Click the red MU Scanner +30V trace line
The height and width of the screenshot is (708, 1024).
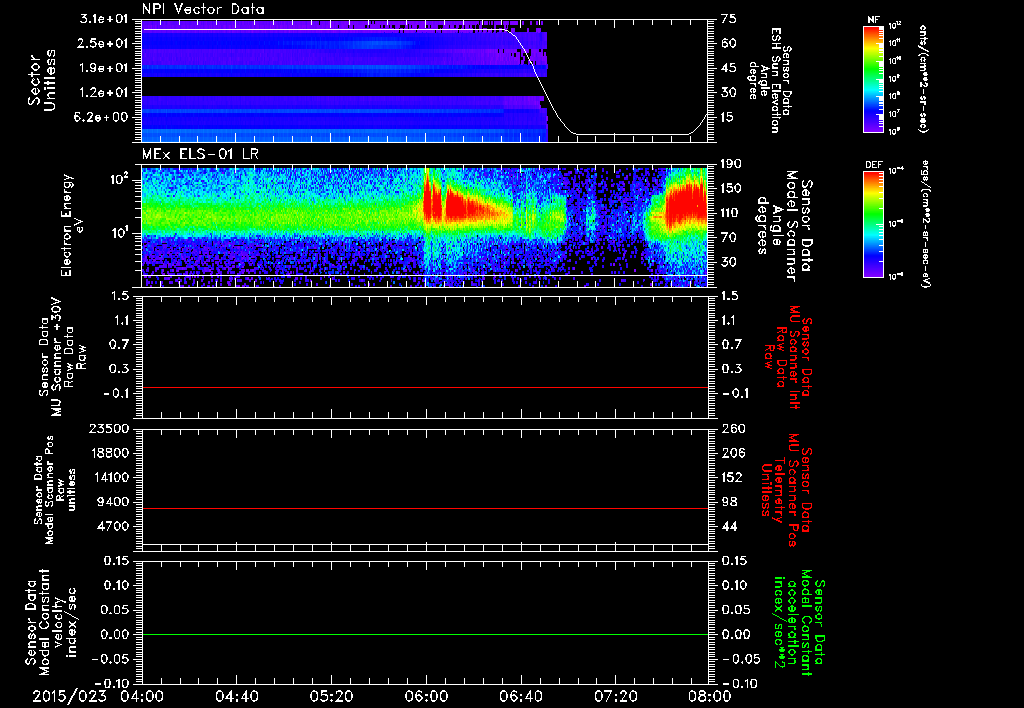pyautogui.click(x=425, y=387)
